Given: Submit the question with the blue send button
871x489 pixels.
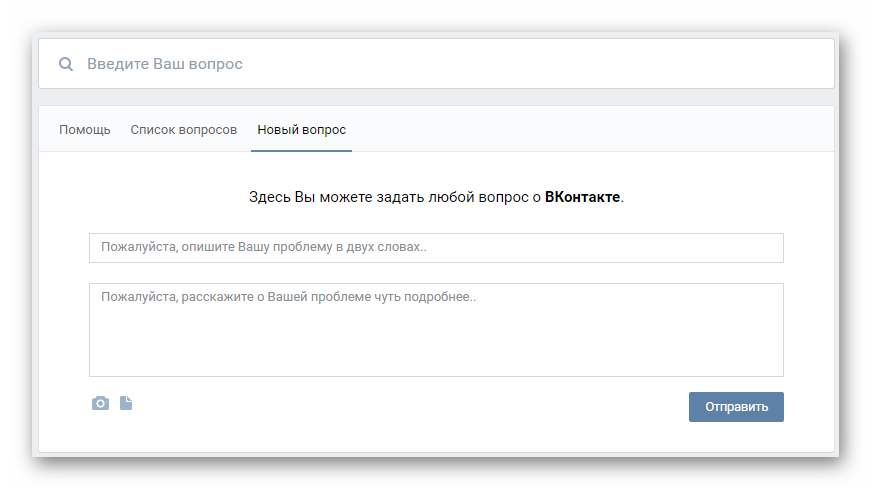Looking at the screenshot, I should (x=736, y=407).
